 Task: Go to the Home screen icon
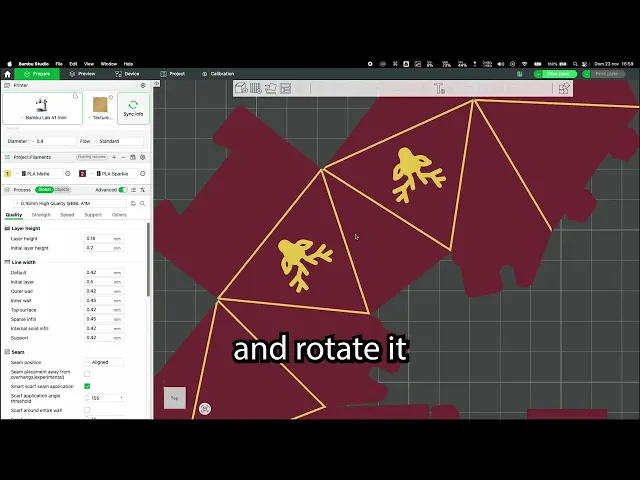pos(7,74)
